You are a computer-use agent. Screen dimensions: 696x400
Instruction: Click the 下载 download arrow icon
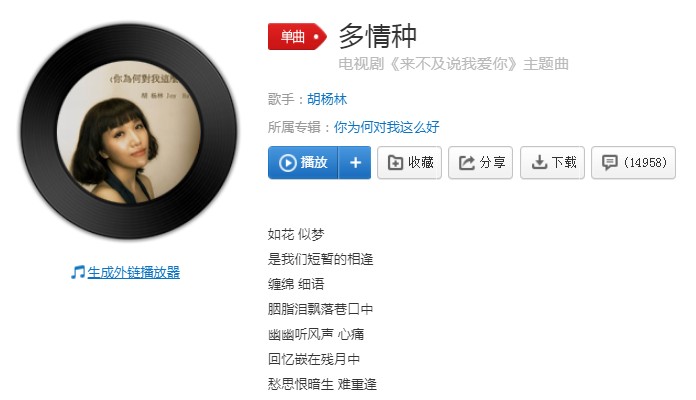539,162
